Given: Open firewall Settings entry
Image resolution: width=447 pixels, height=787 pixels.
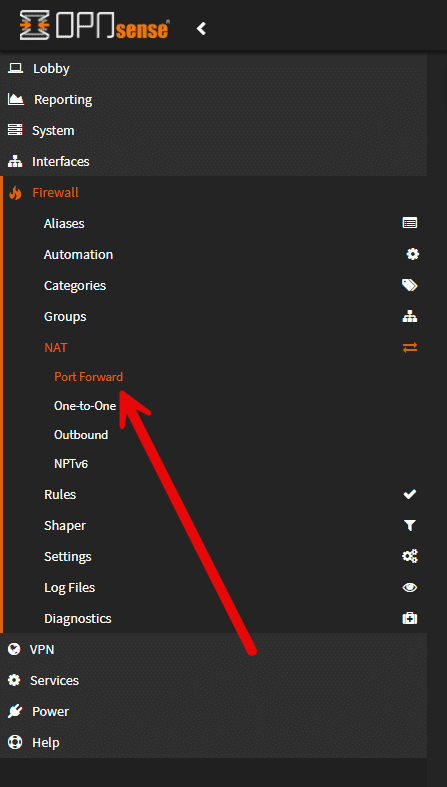Looking at the screenshot, I should (x=68, y=557).
